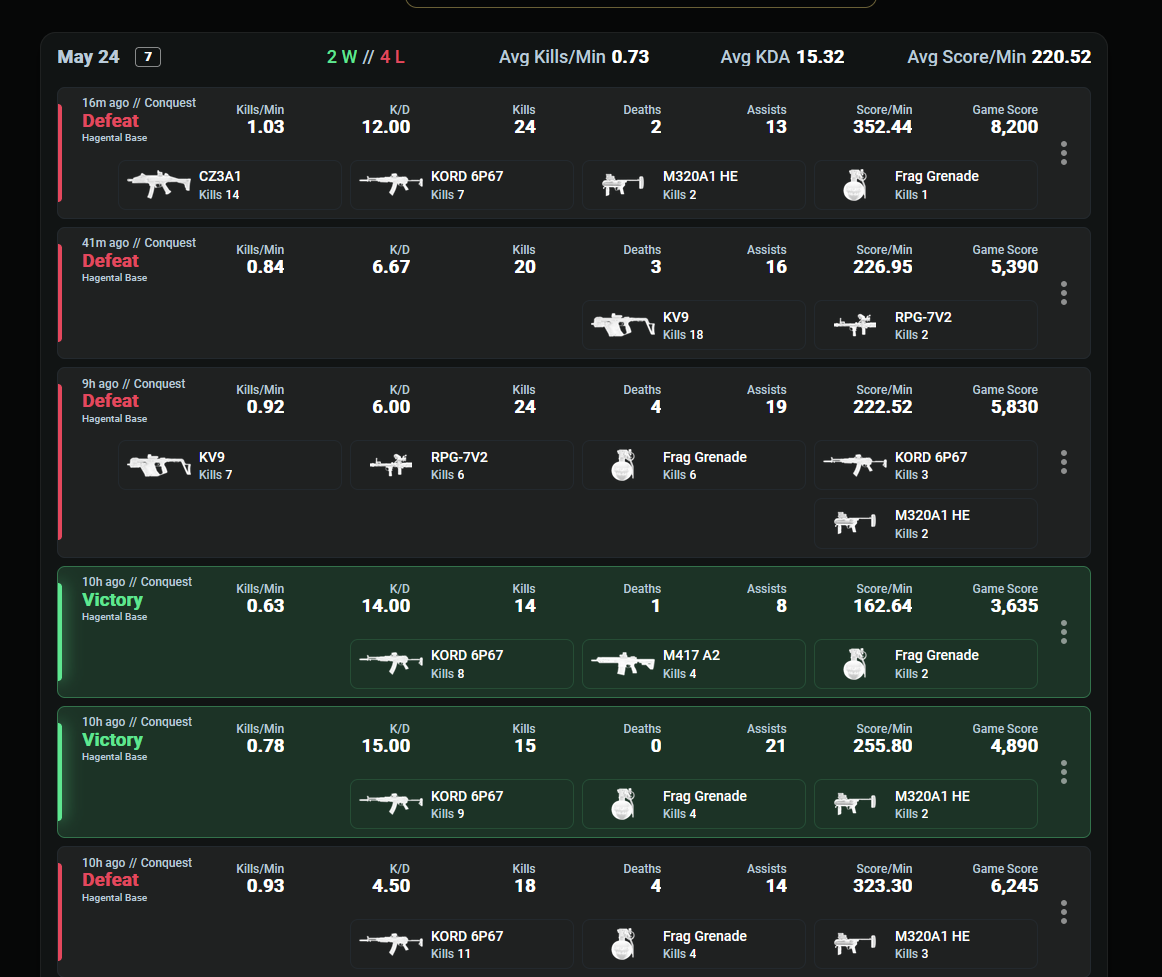Click the M320A1 HE card with 3 kills
Image resolution: width=1162 pixels, height=977 pixels.
coord(926,944)
